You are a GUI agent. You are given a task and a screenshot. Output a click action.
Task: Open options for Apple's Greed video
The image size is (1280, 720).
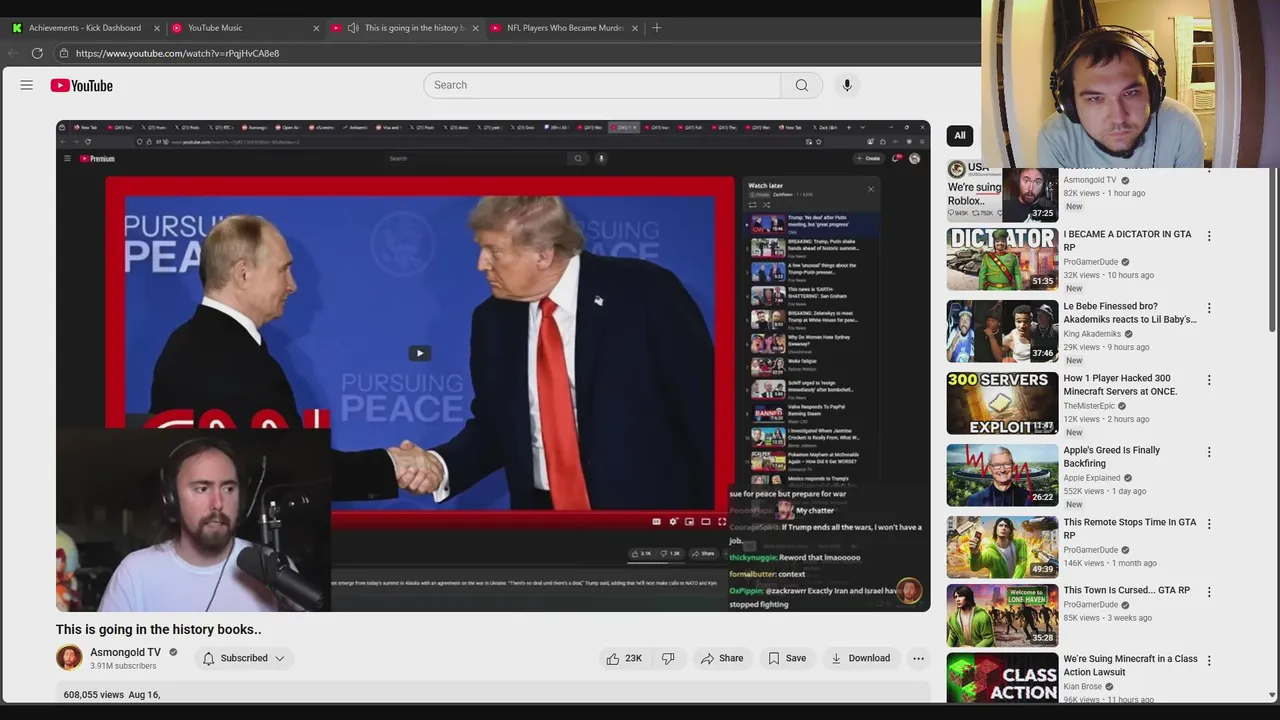pyautogui.click(x=1209, y=453)
